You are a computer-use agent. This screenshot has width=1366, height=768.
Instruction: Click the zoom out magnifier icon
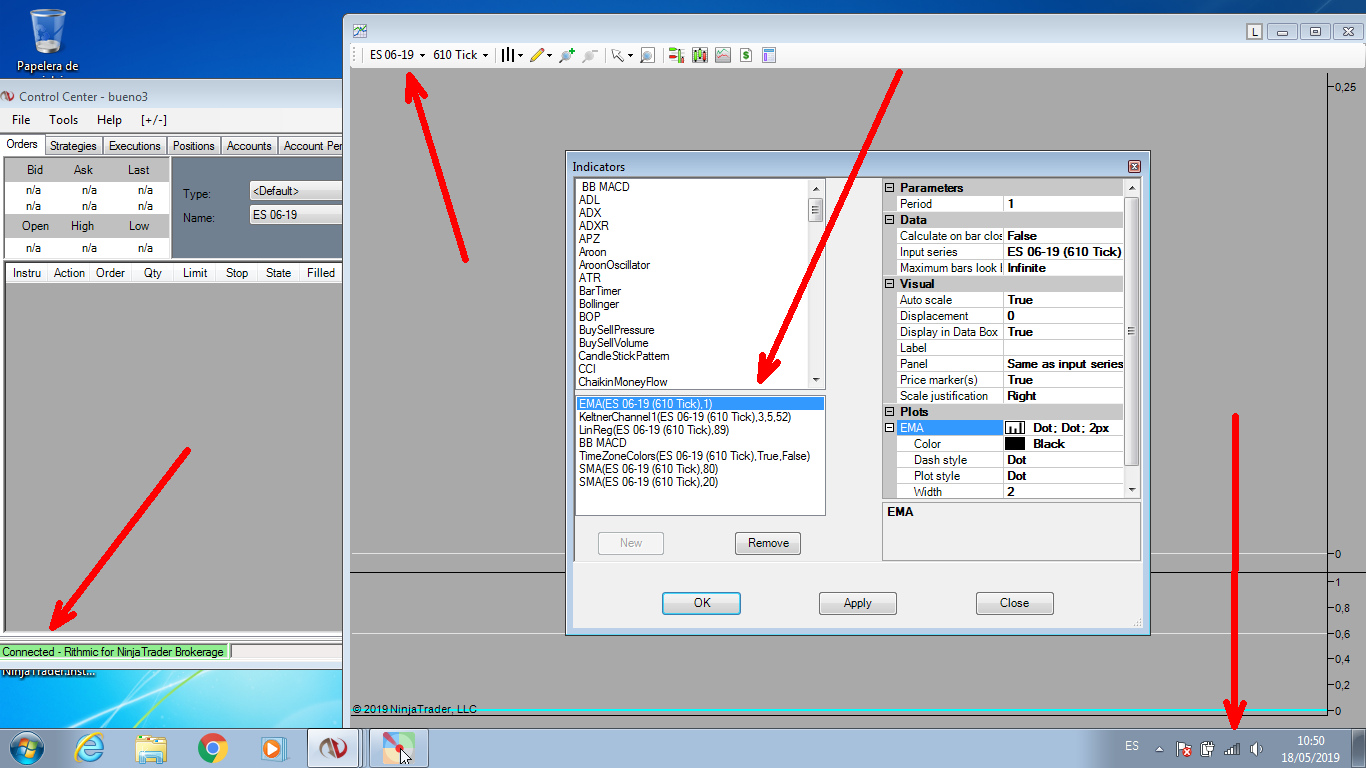pyautogui.click(x=590, y=55)
